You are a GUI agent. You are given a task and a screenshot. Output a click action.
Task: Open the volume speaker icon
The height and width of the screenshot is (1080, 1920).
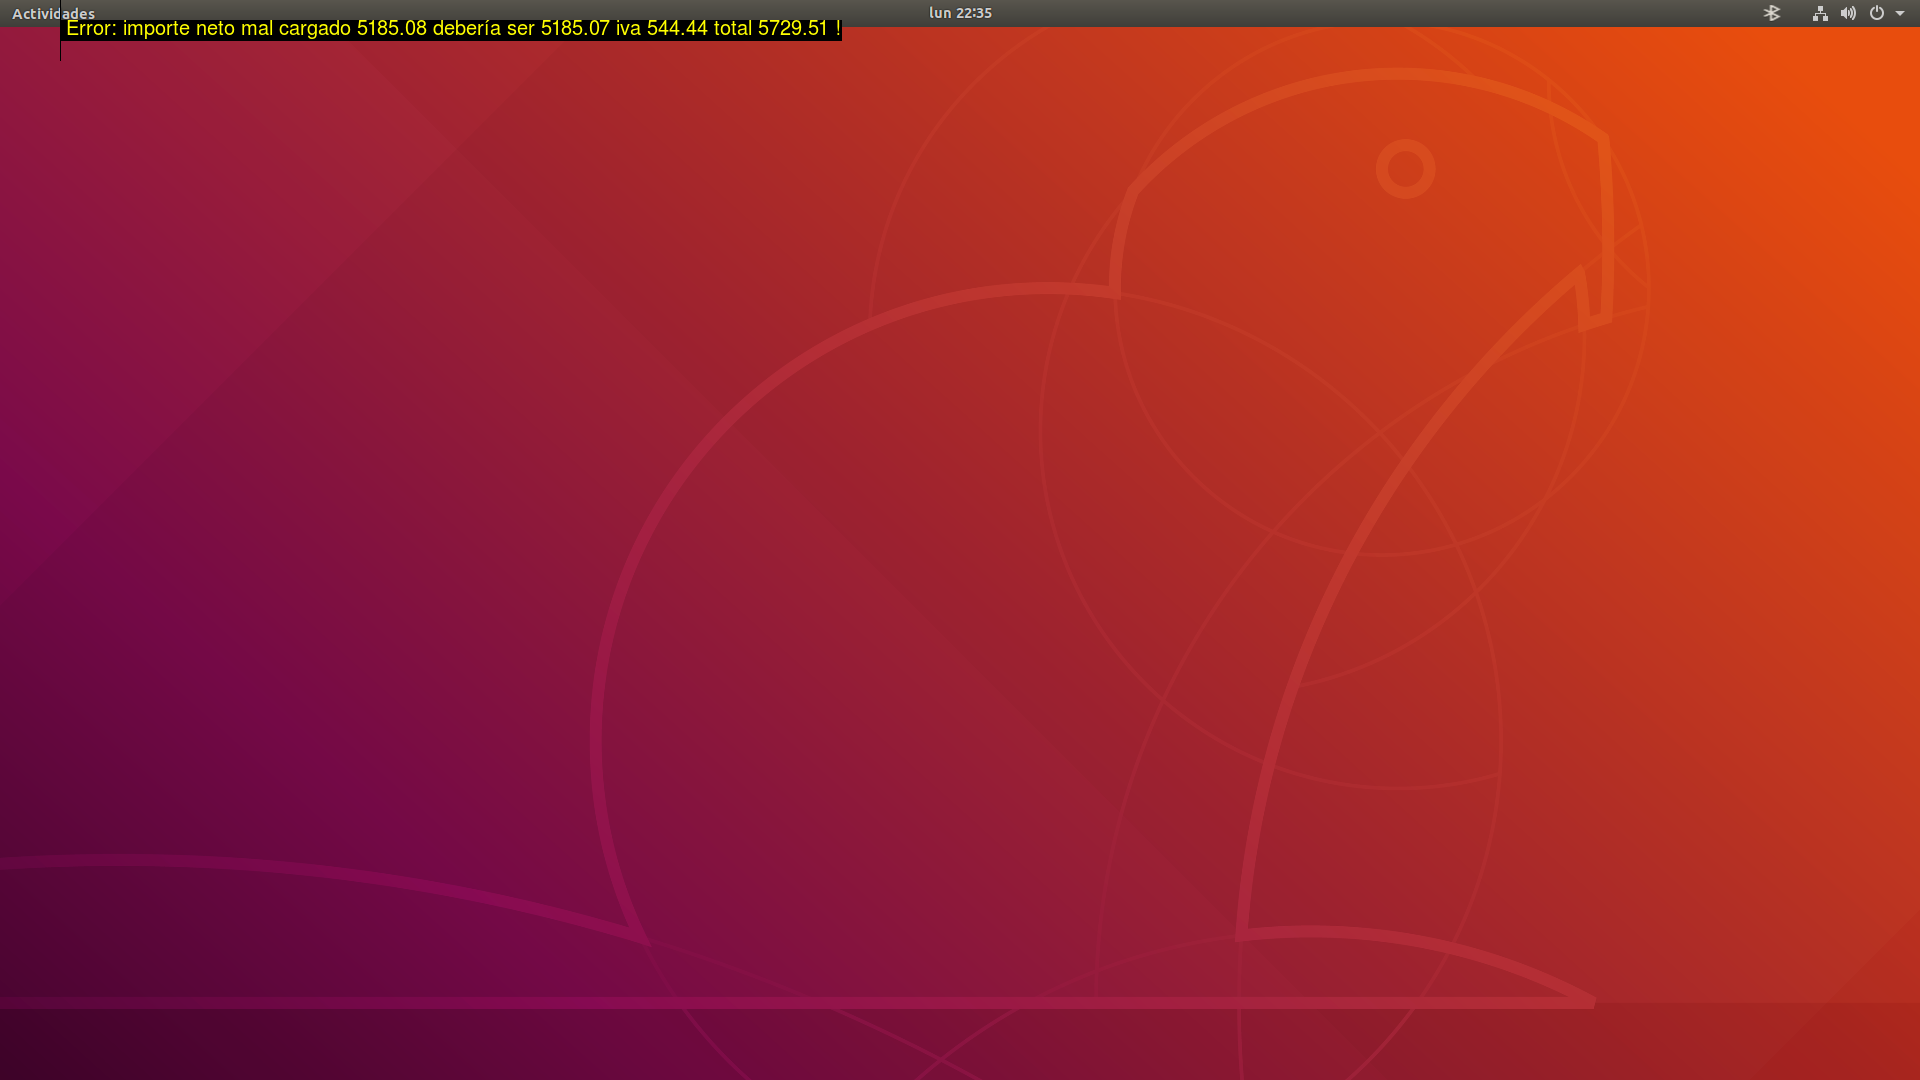click(x=1848, y=13)
